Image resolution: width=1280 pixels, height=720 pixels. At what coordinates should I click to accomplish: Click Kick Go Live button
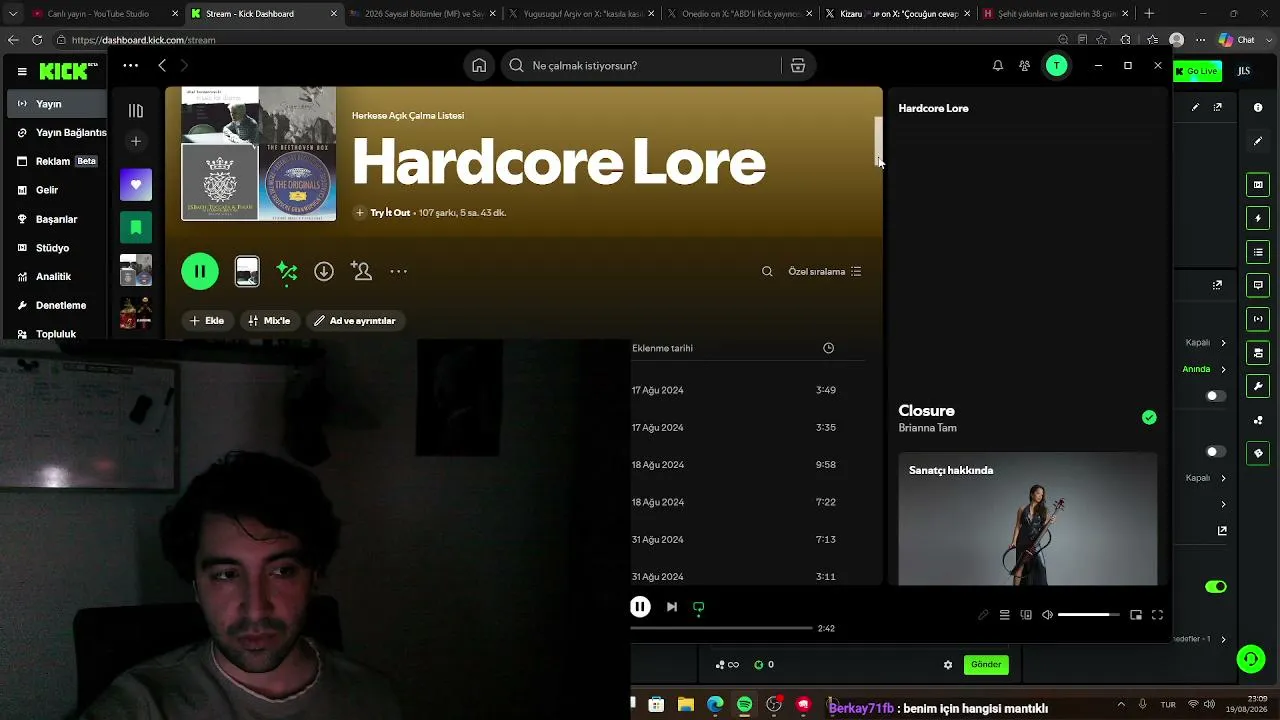(x=1198, y=71)
